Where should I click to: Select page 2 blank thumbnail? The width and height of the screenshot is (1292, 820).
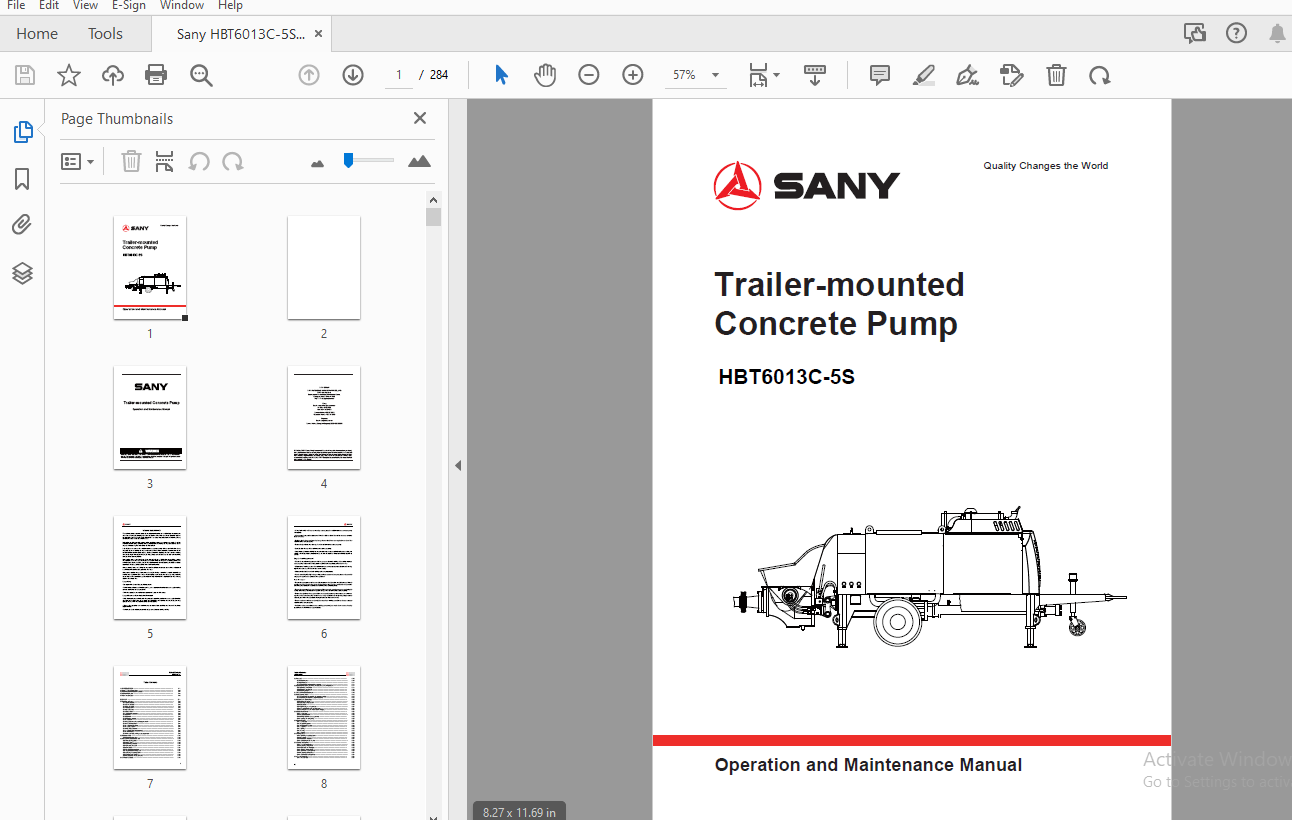click(324, 268)
